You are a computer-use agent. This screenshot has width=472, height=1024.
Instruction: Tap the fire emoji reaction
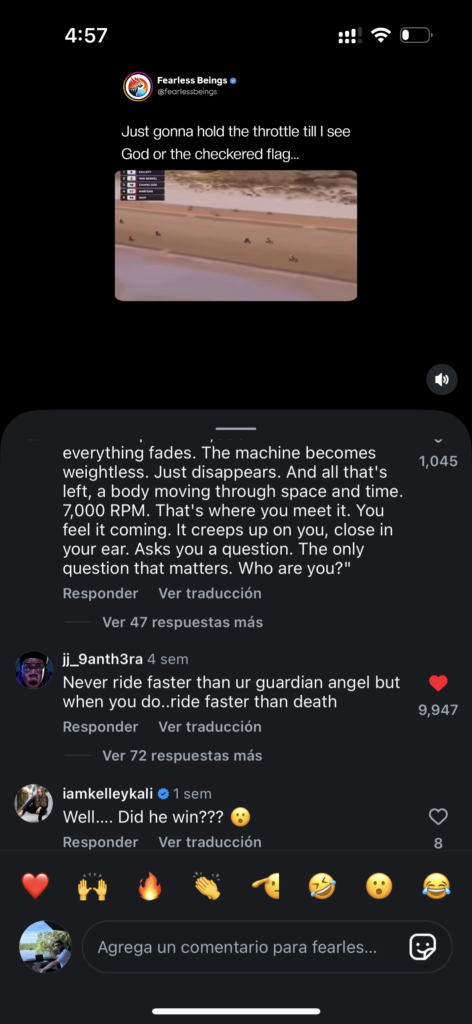[149, 886]
